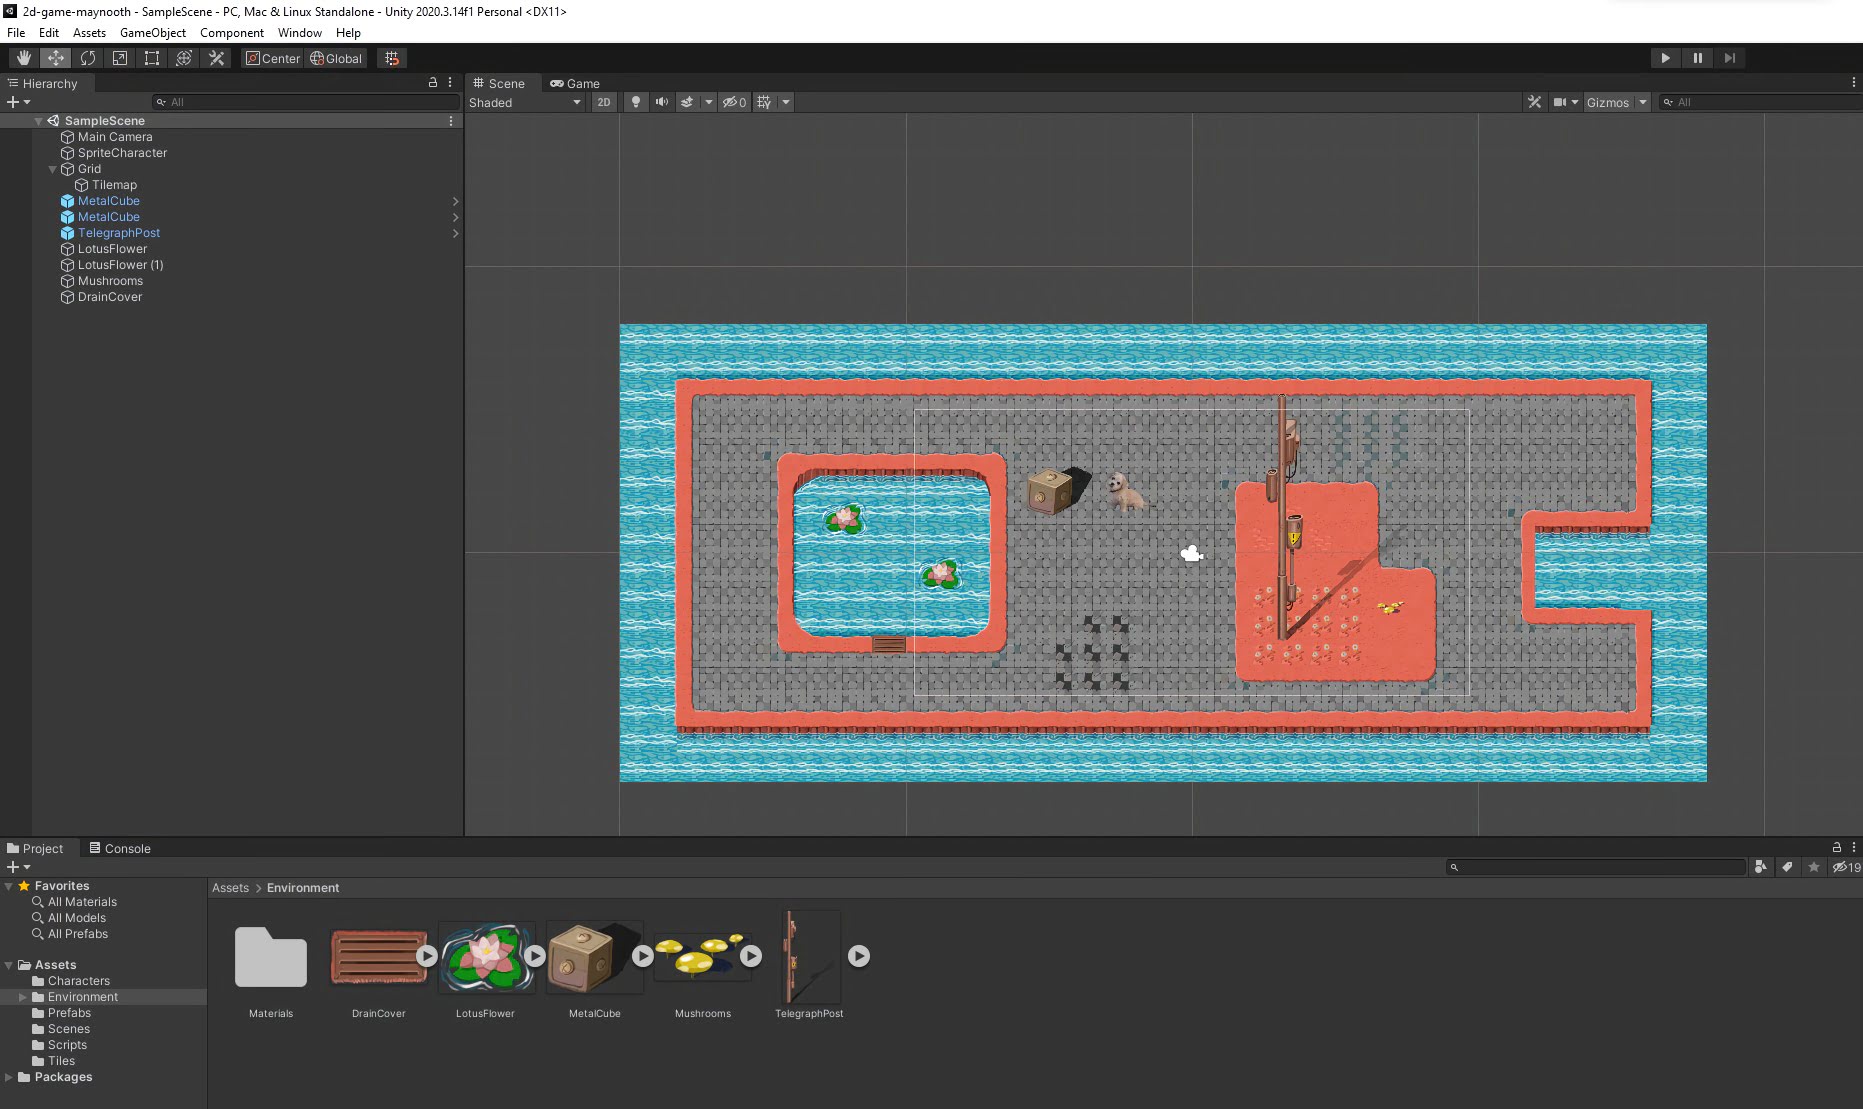Select the combined Transform tool
Image resolution: width=1863 pixels, height=1109 pixels.
[x=183, y=58]
